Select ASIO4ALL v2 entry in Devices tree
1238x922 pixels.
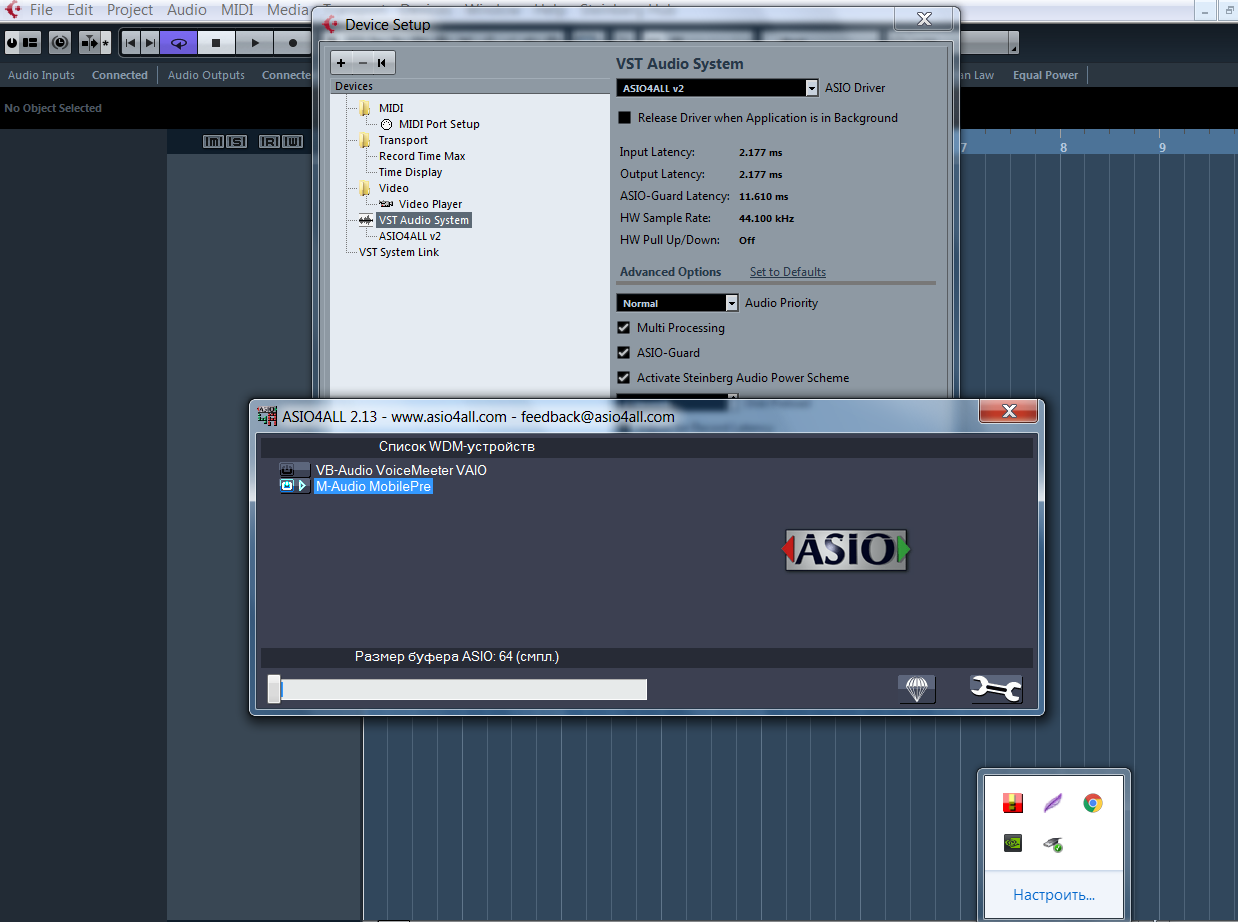[410, 236]
